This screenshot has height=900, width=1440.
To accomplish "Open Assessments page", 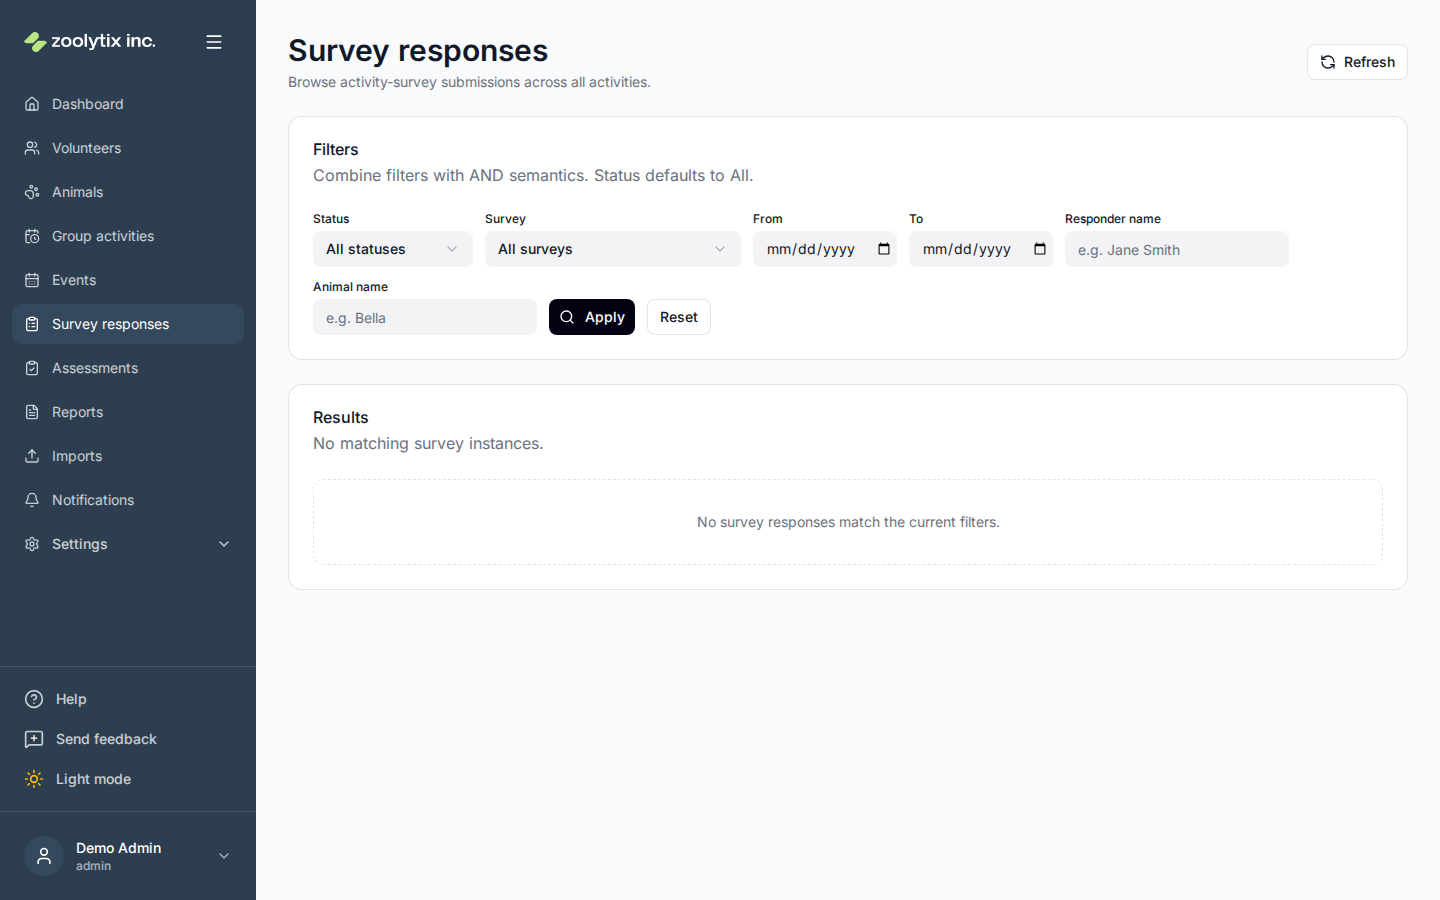I will coord(128,368).
